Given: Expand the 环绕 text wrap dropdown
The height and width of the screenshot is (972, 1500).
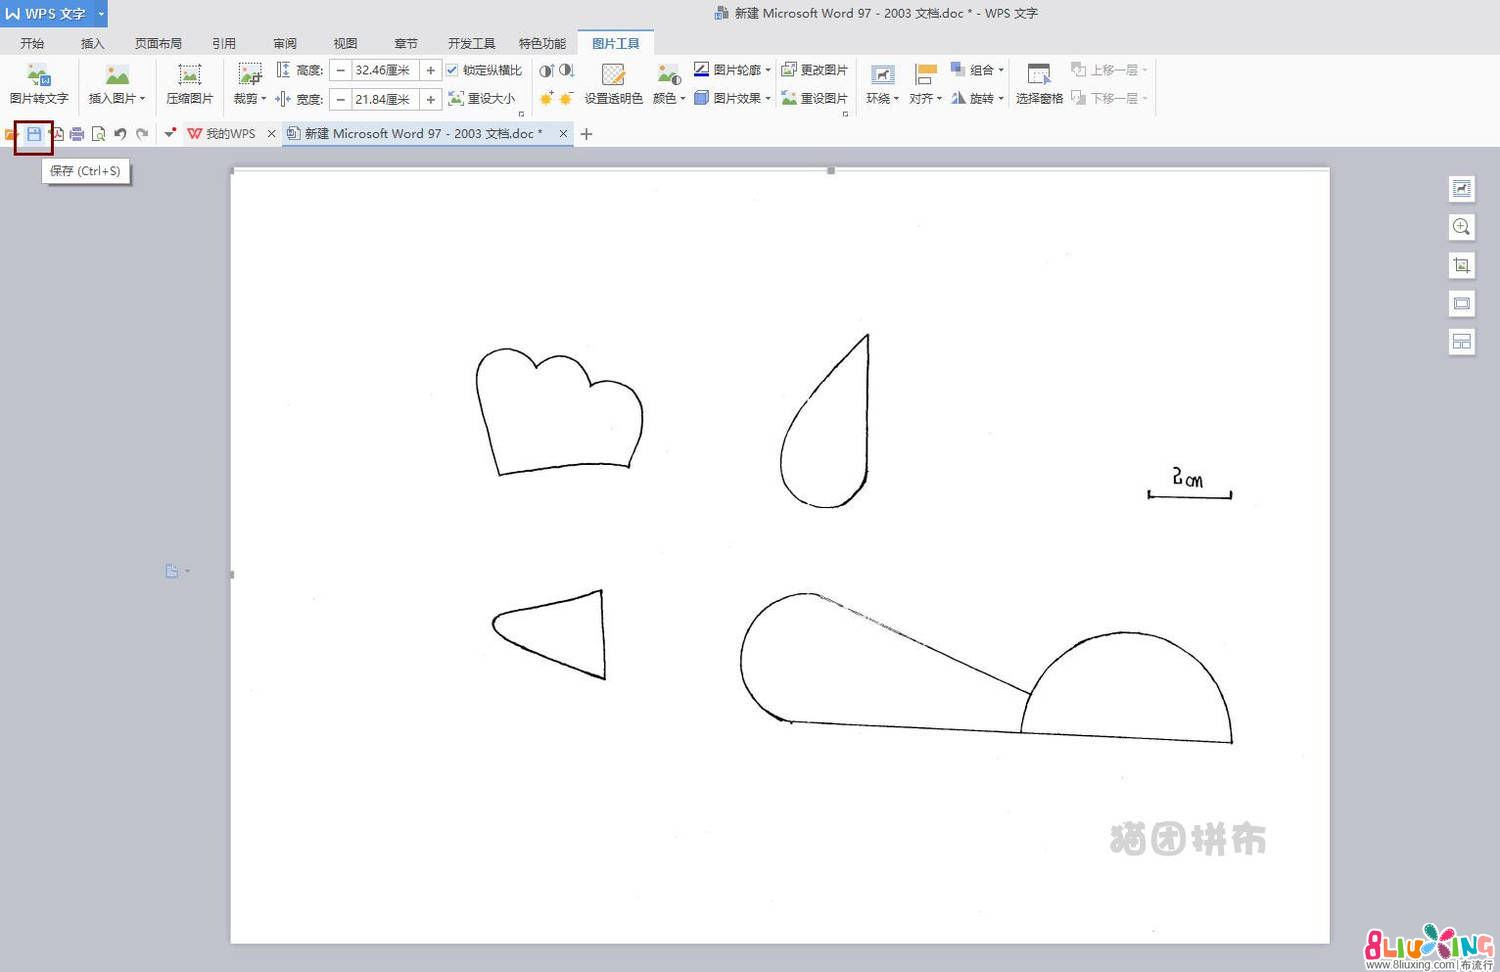Looking at the screenshot, I should [897, 98].
